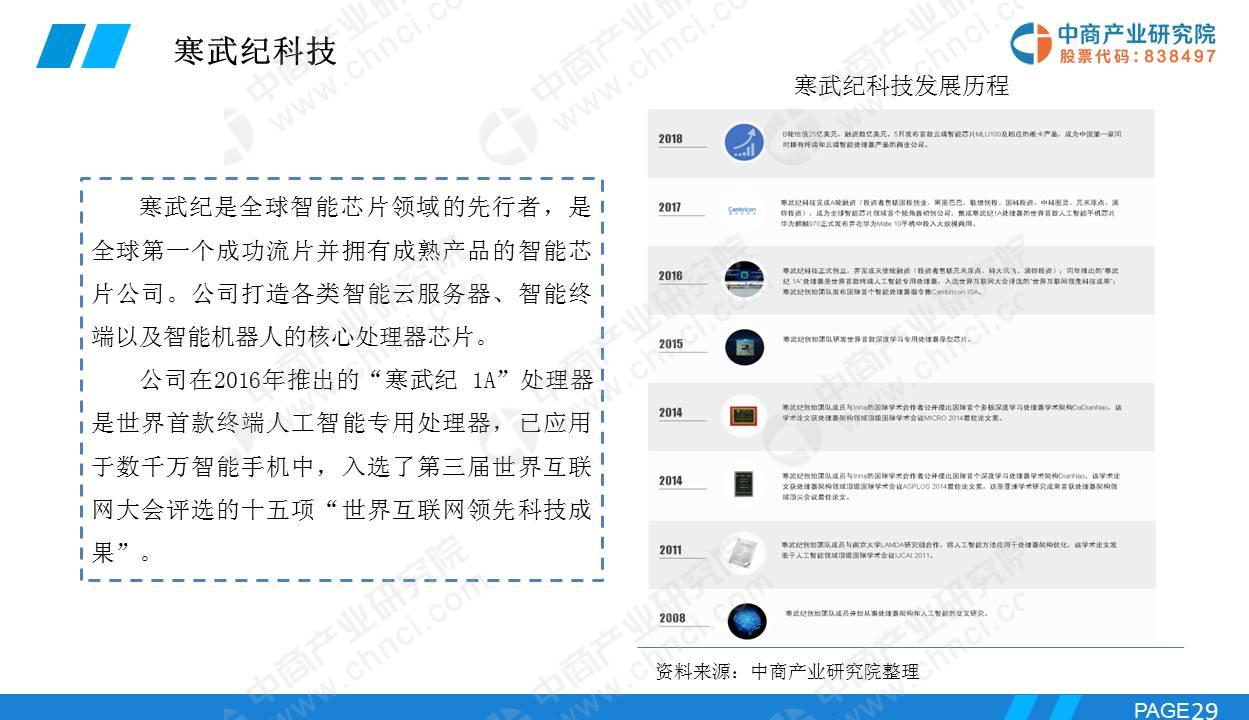1249x720 pixels.
Task: Click the 中商产业研究院 logo icon
Action: [1030, 43]
